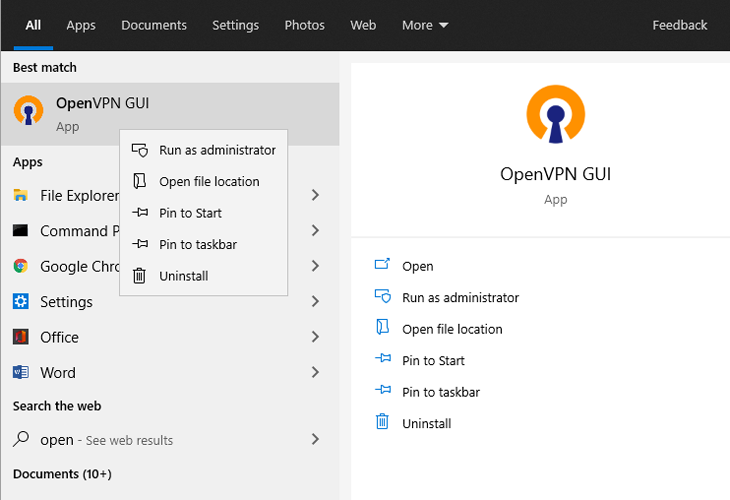Viewport: 730px width, 500px height.
Task: Select the Word app result label
Action: (x=58, y=372)
